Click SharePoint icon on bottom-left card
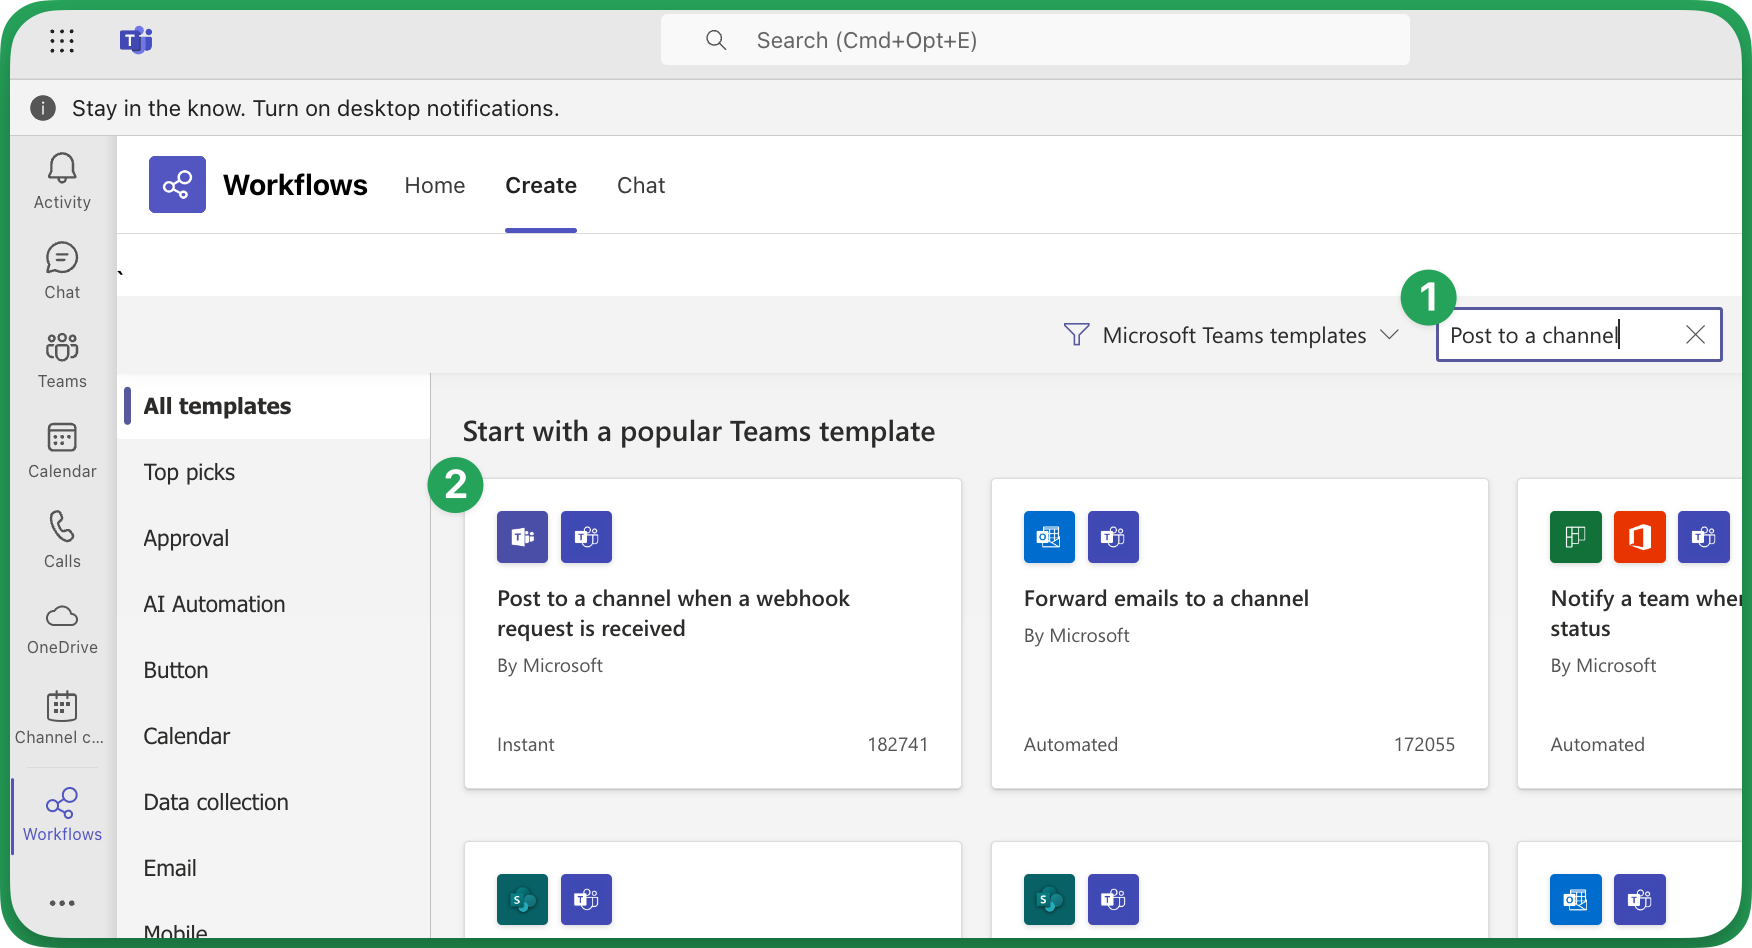Screen dimensions: 1752x948 pos(522,899)
